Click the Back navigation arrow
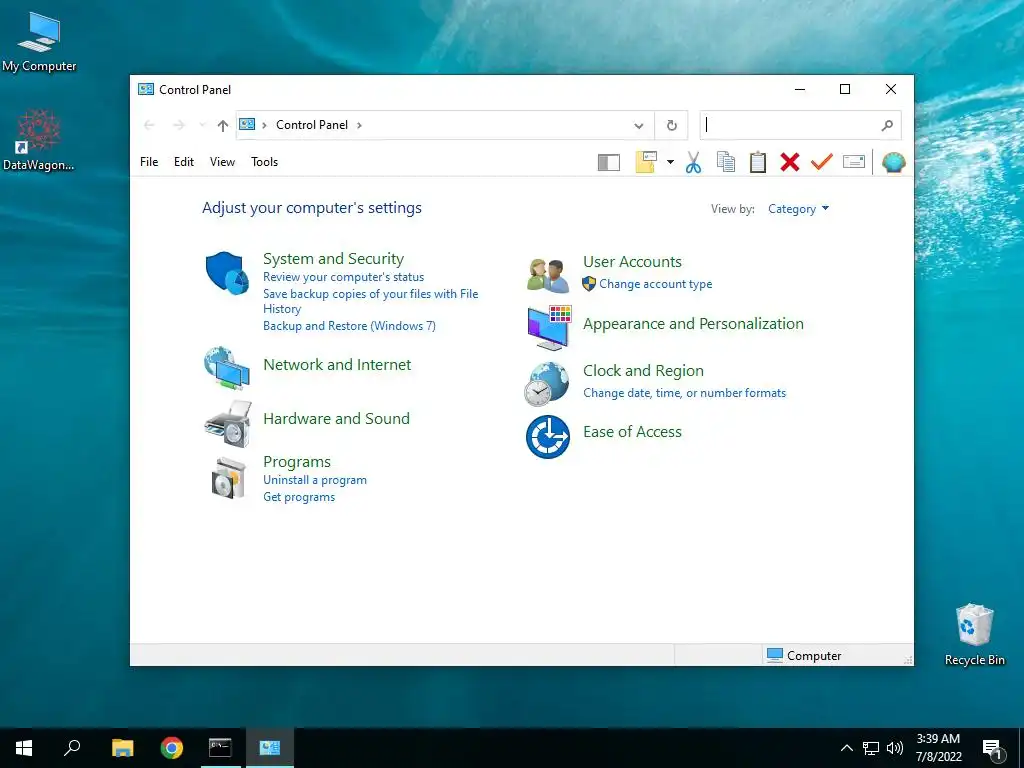 coord(149,125)
